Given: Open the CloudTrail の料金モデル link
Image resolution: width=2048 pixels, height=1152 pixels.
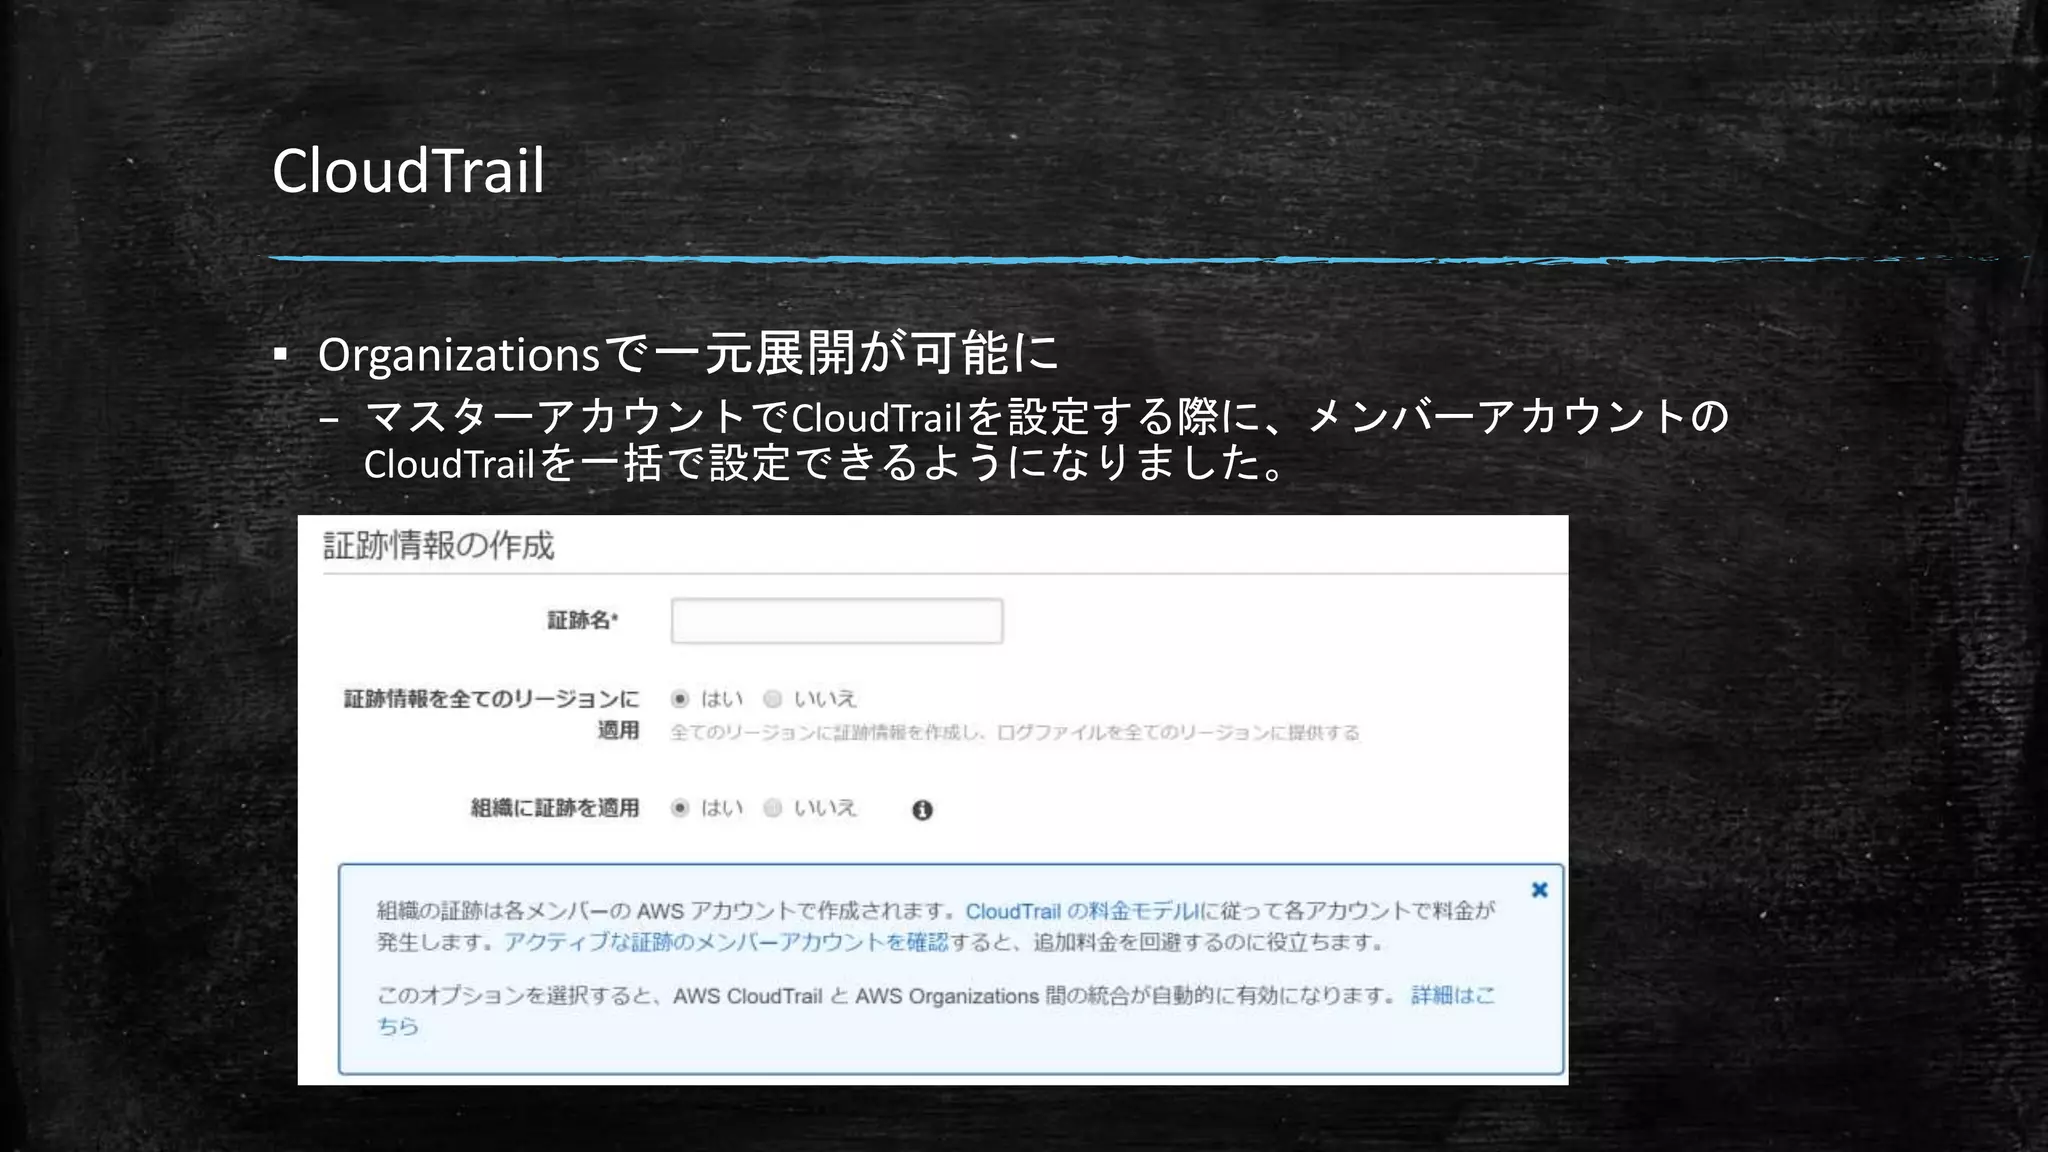Looking at the screenshot, I should pyautogui.click(x=1081, y=911).
